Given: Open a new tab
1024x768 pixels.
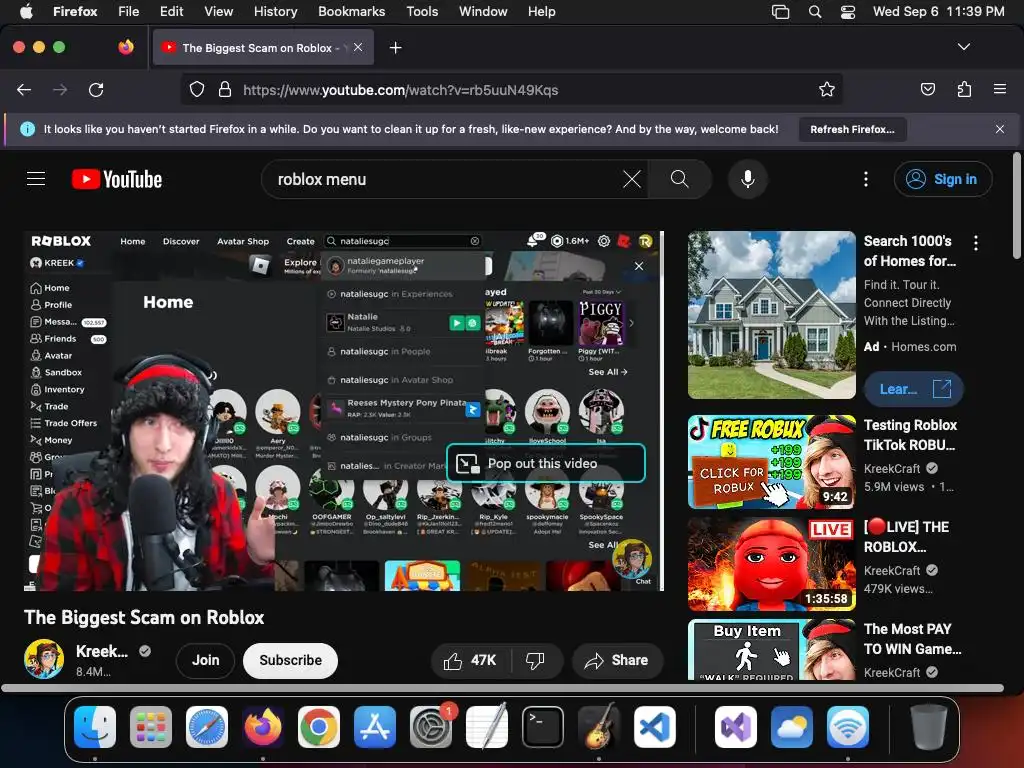Looking at the screenshot, I should (x=395, y=48).
